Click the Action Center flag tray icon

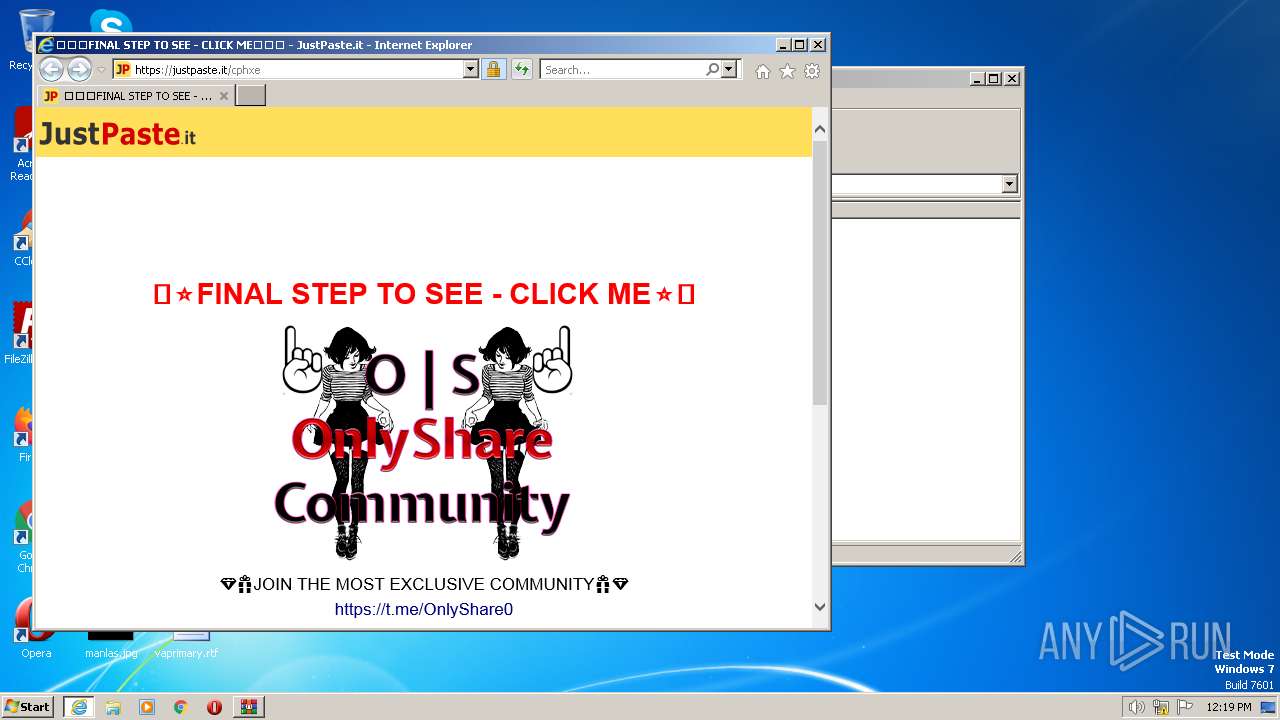pyautogui.click(x=1185, y=707)
